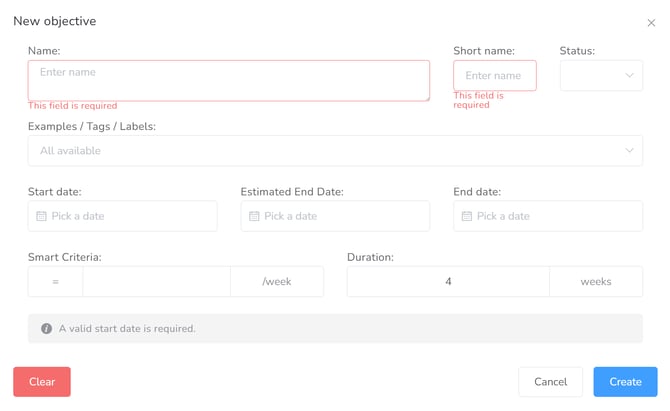Screen dimensions: 670x411
Task: Click the blue Create button
Action: 625,382
